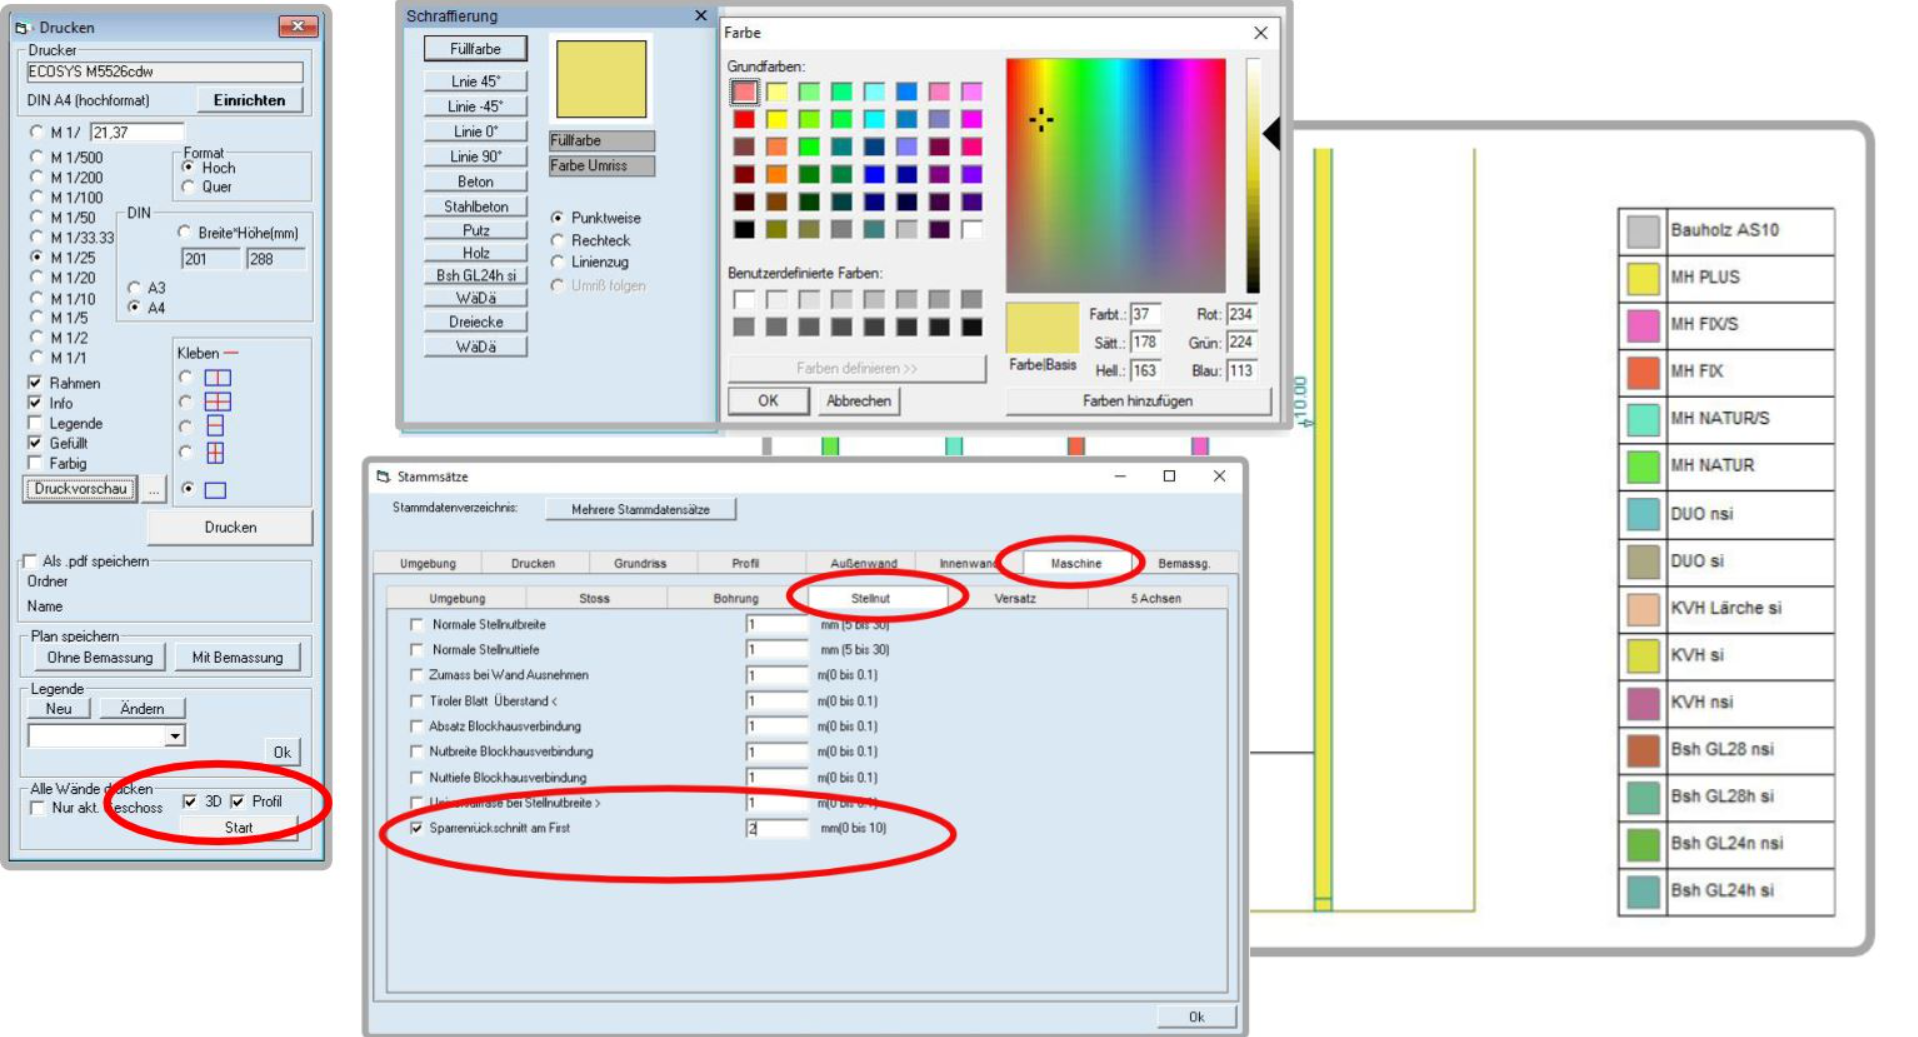Adjust the luminance slider arrow

[1271, 134]
